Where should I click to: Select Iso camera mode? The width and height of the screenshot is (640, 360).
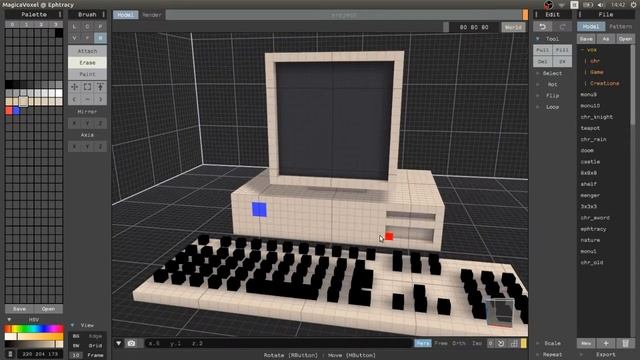(x=477, y=343)
